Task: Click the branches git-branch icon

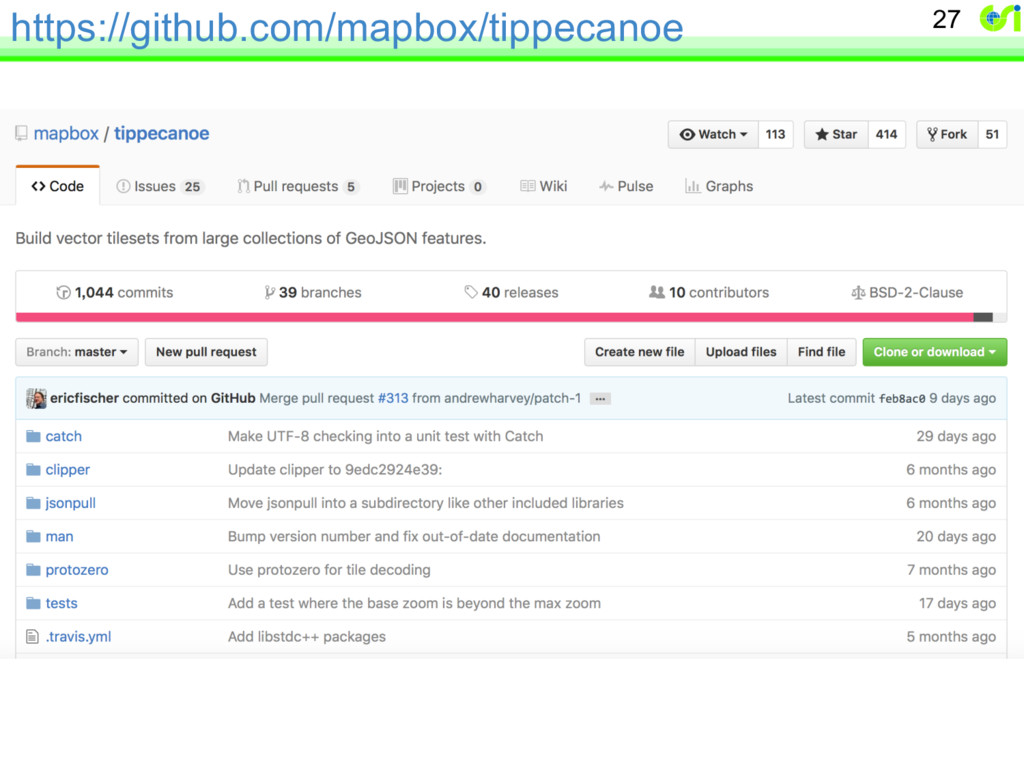Action: tap(269, 293)
